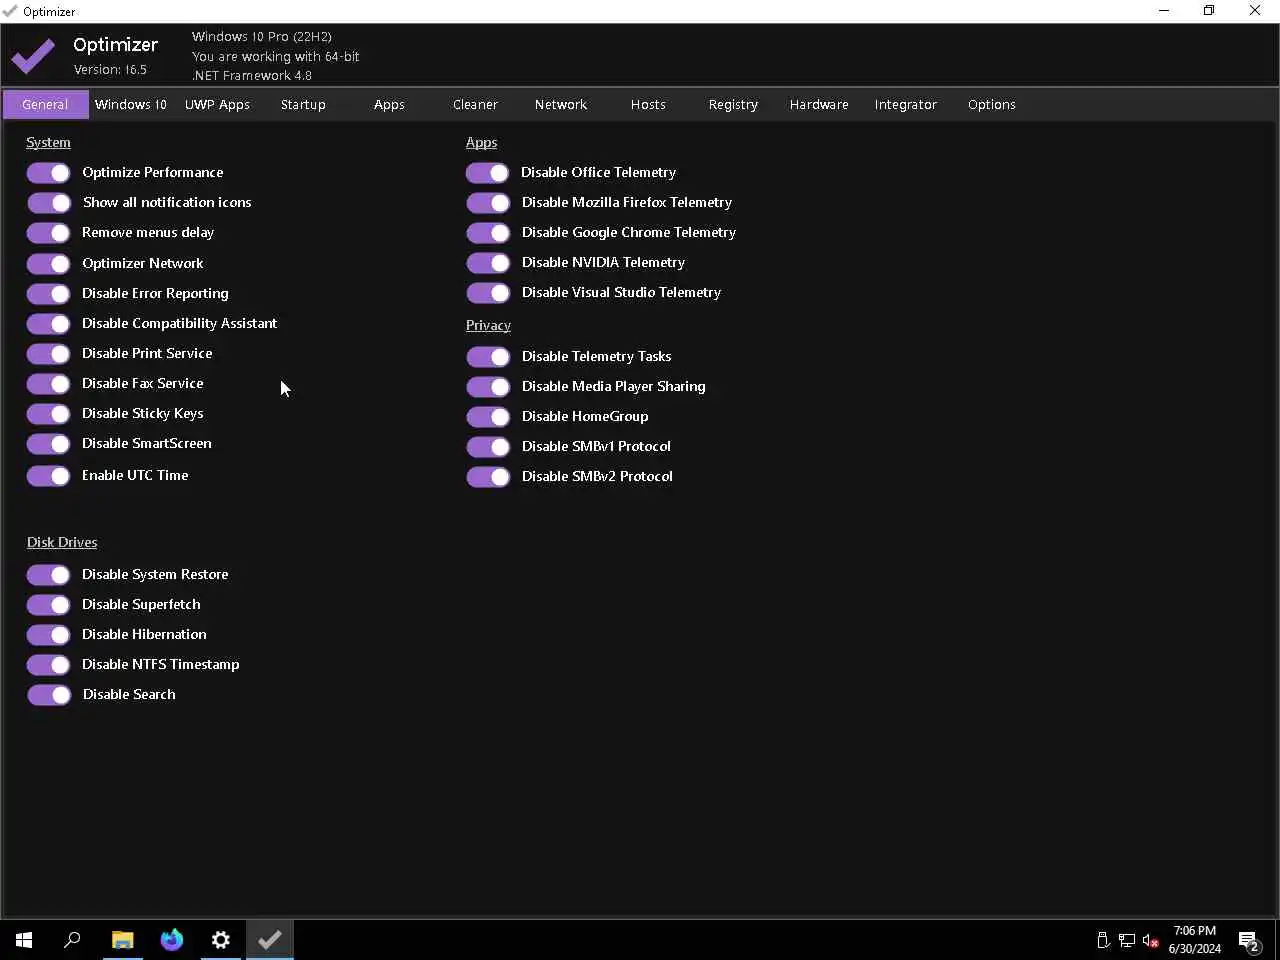1280x960 pixels.
Task: Toggle Disable SMBv1 Protocol
Action: click(x=488, y=447)
